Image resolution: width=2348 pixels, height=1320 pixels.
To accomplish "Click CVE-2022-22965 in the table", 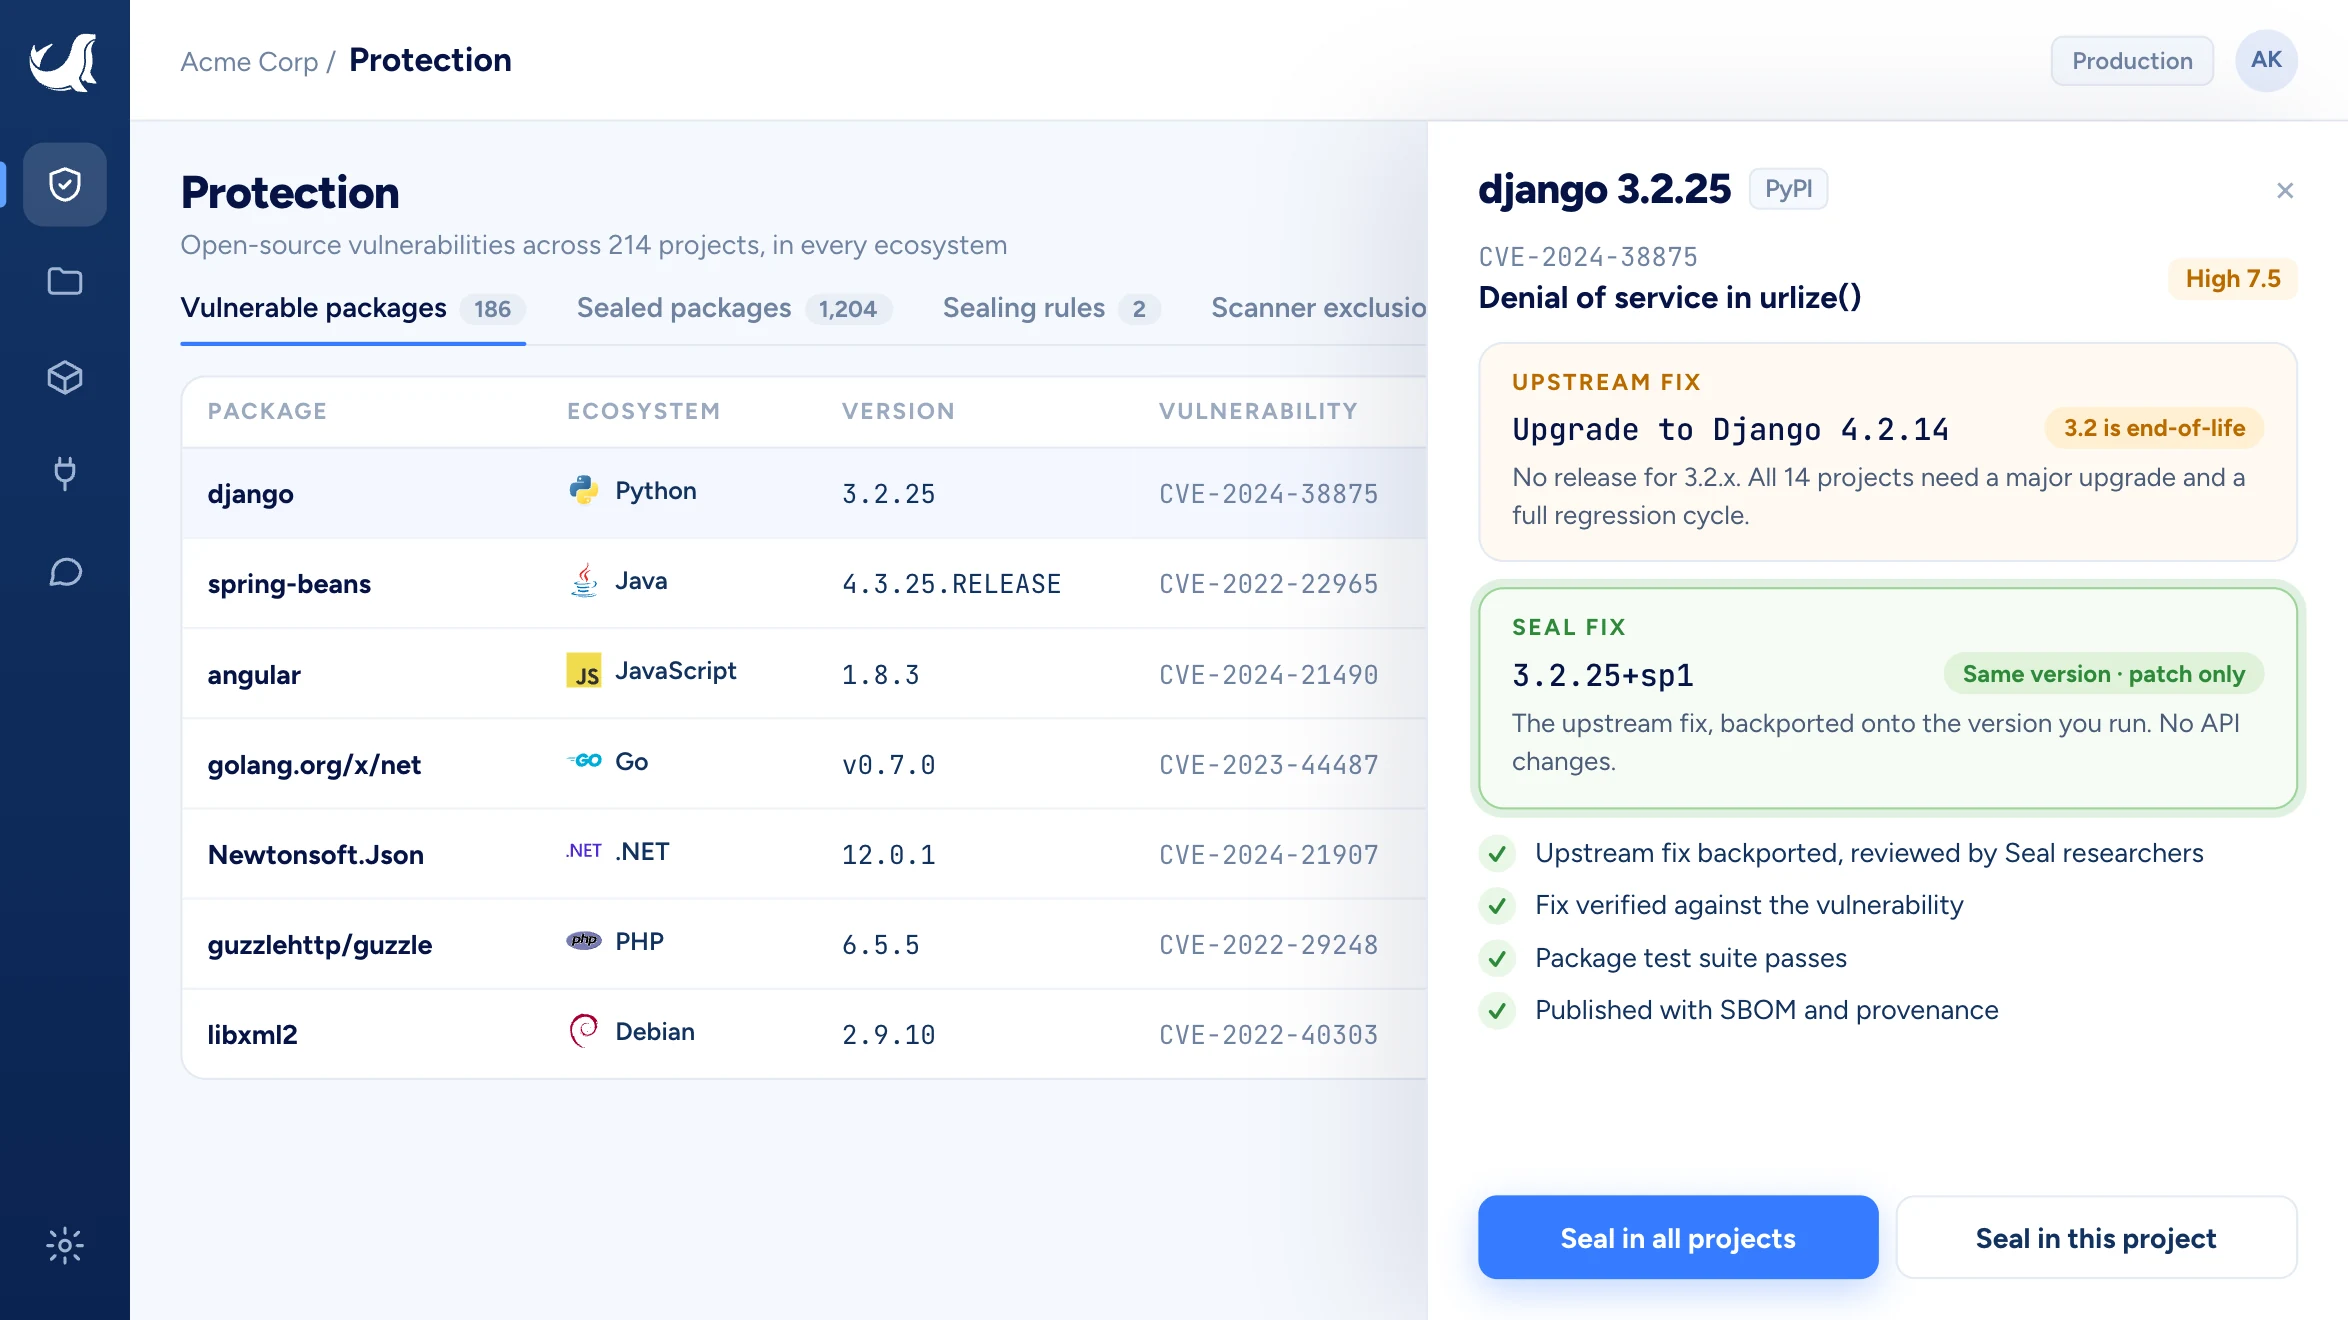I will (1269, 584).
